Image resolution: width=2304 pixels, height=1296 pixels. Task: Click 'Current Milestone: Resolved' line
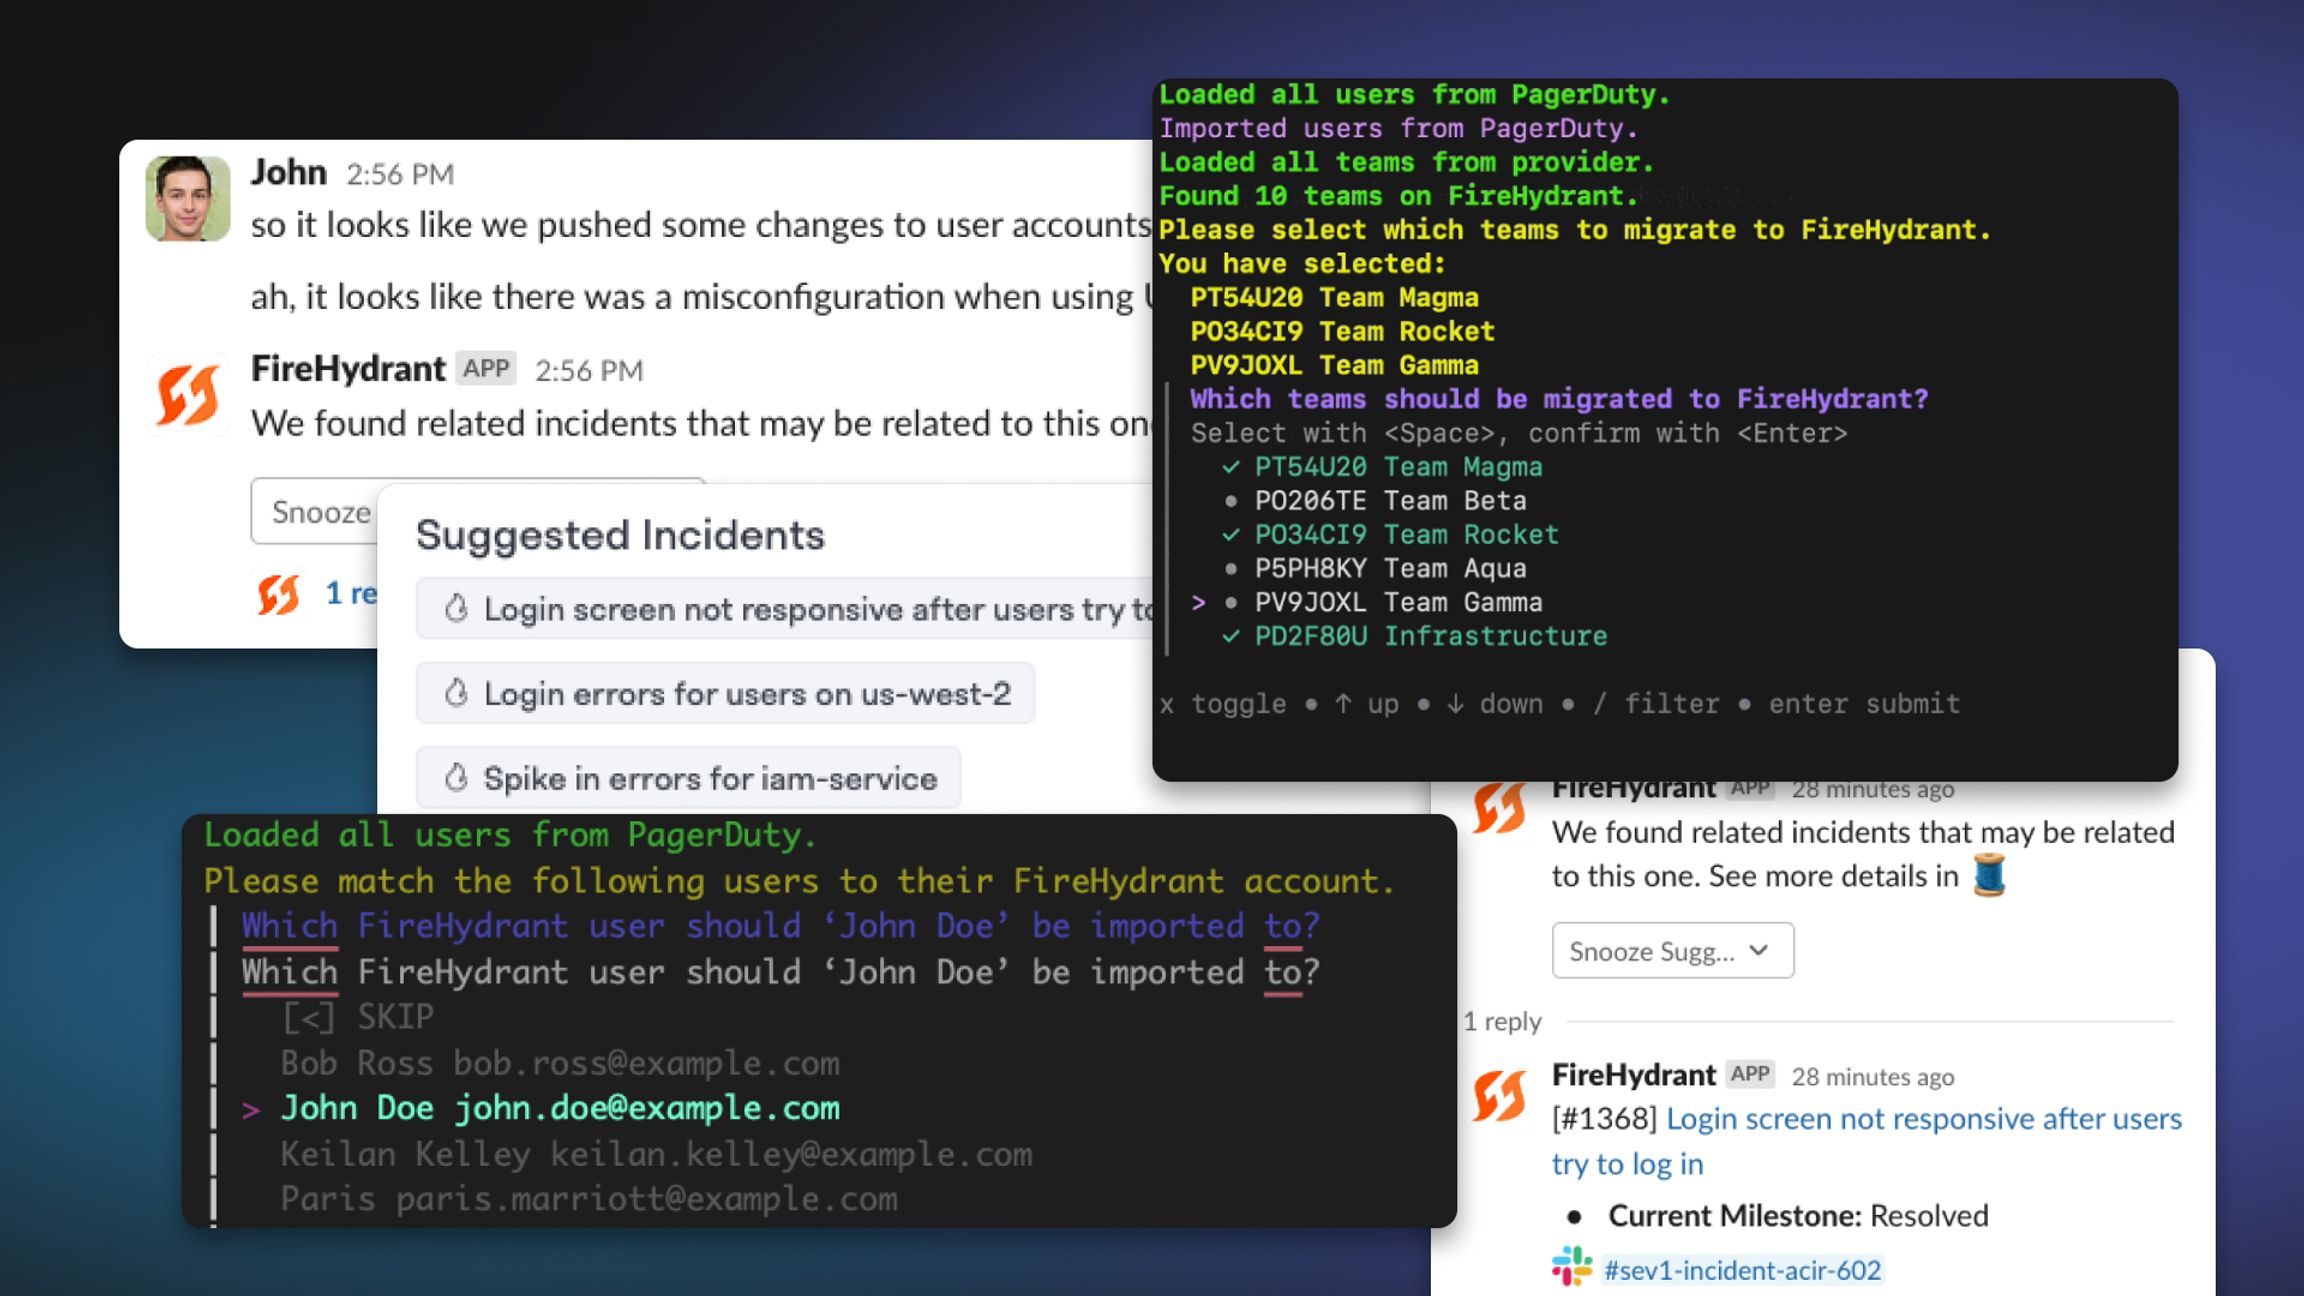pyautogui.click(x=1797, y=1216)
